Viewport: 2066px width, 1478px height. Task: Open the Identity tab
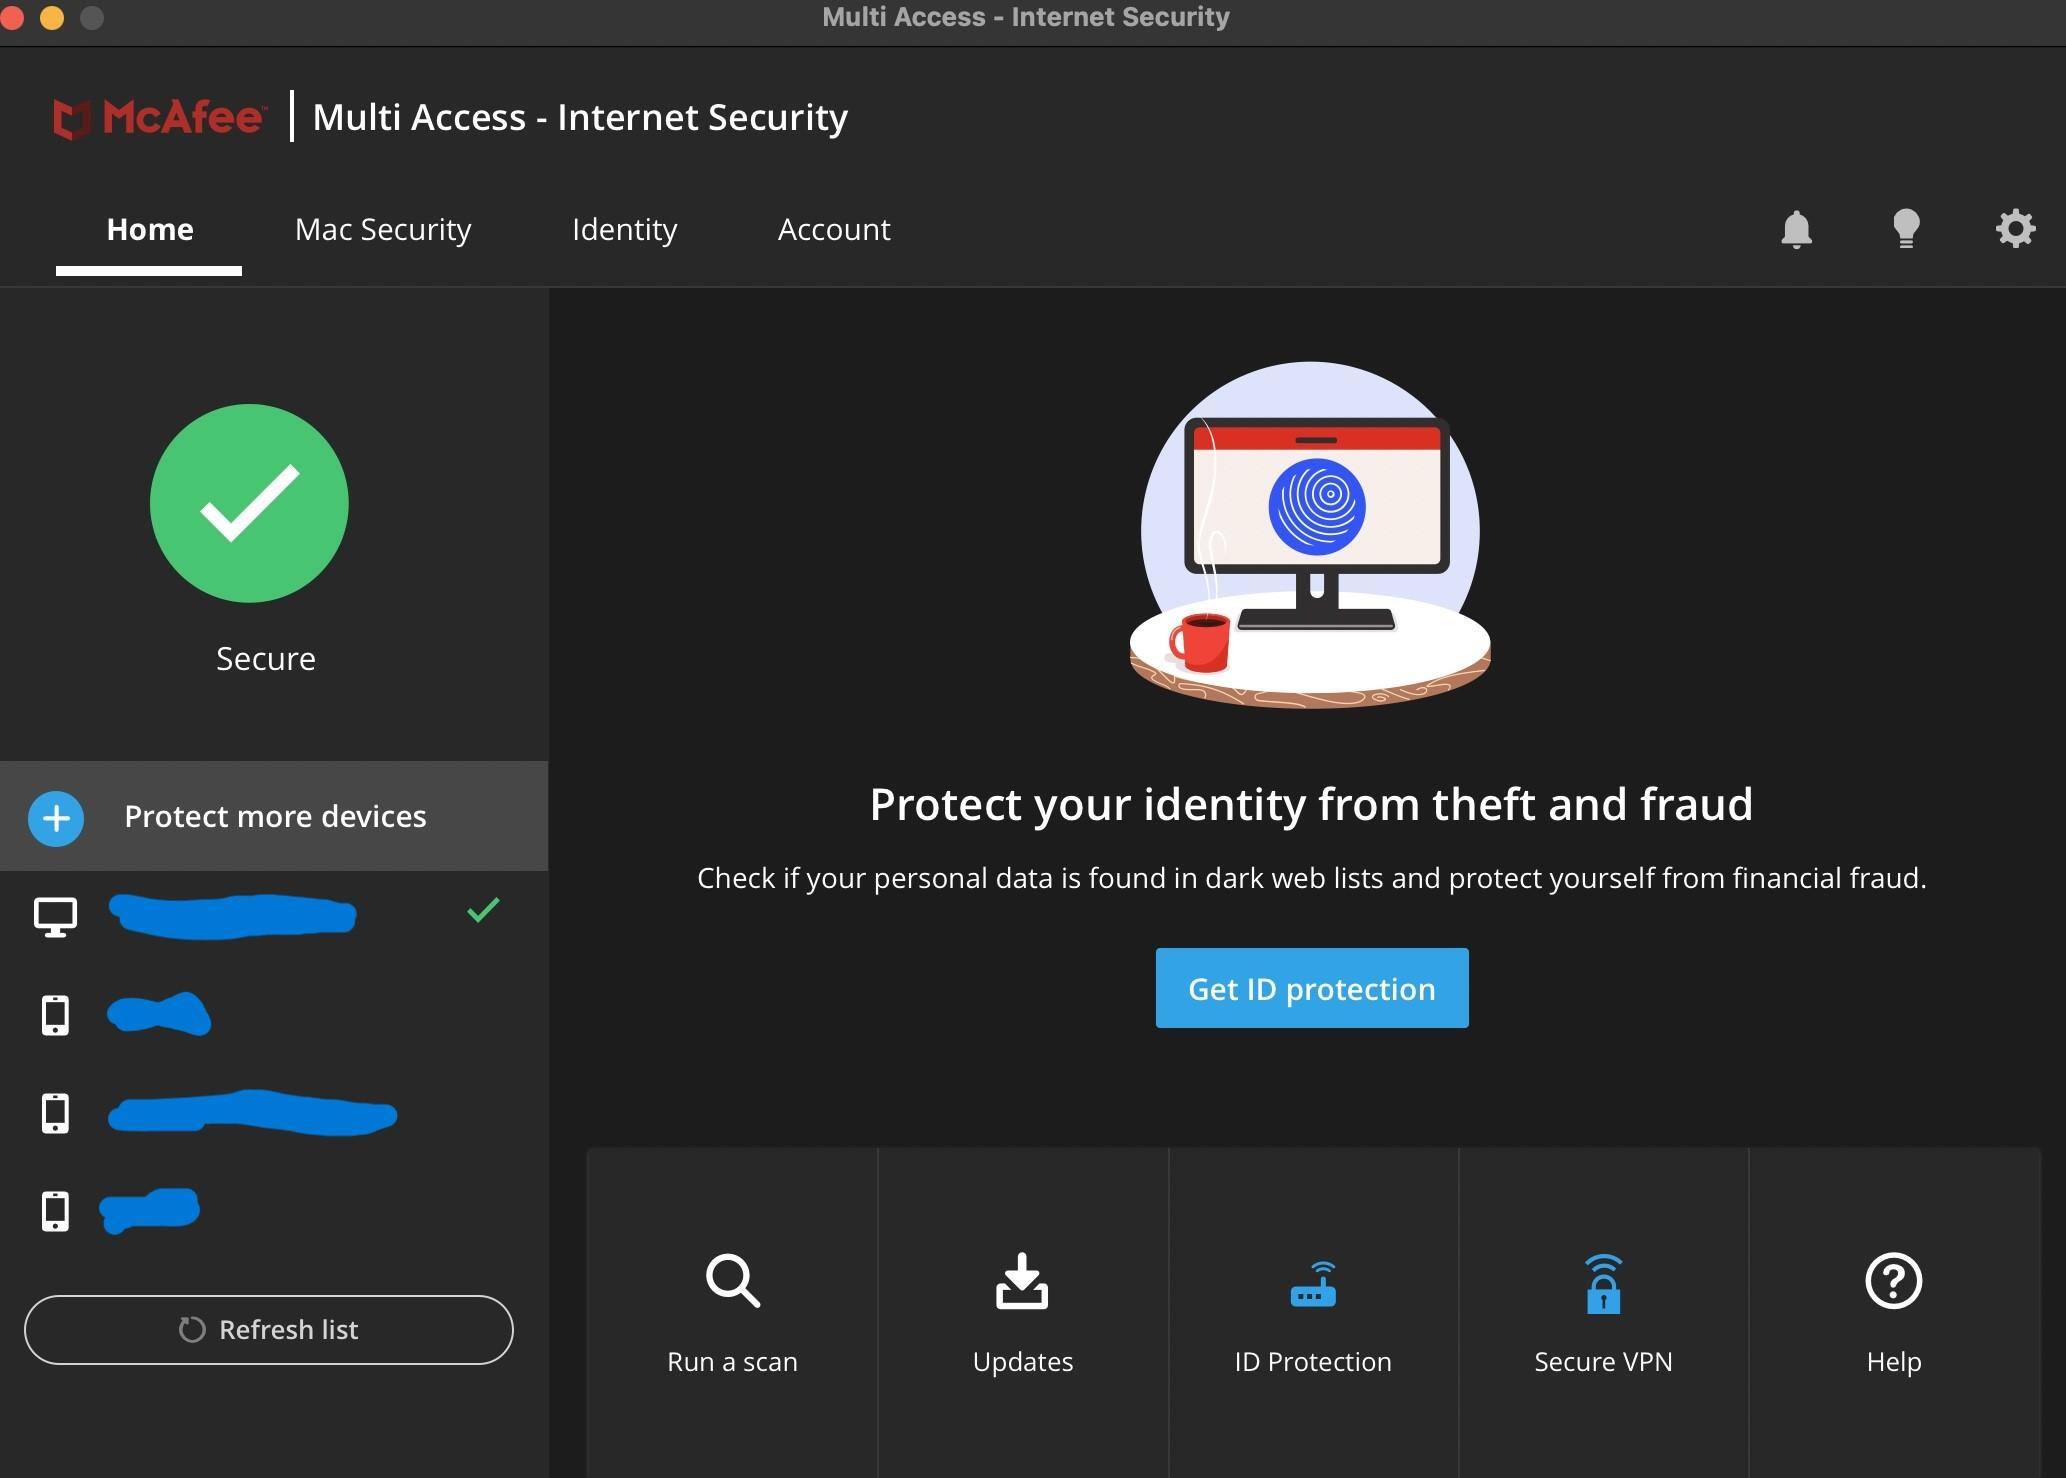point(624,230)
